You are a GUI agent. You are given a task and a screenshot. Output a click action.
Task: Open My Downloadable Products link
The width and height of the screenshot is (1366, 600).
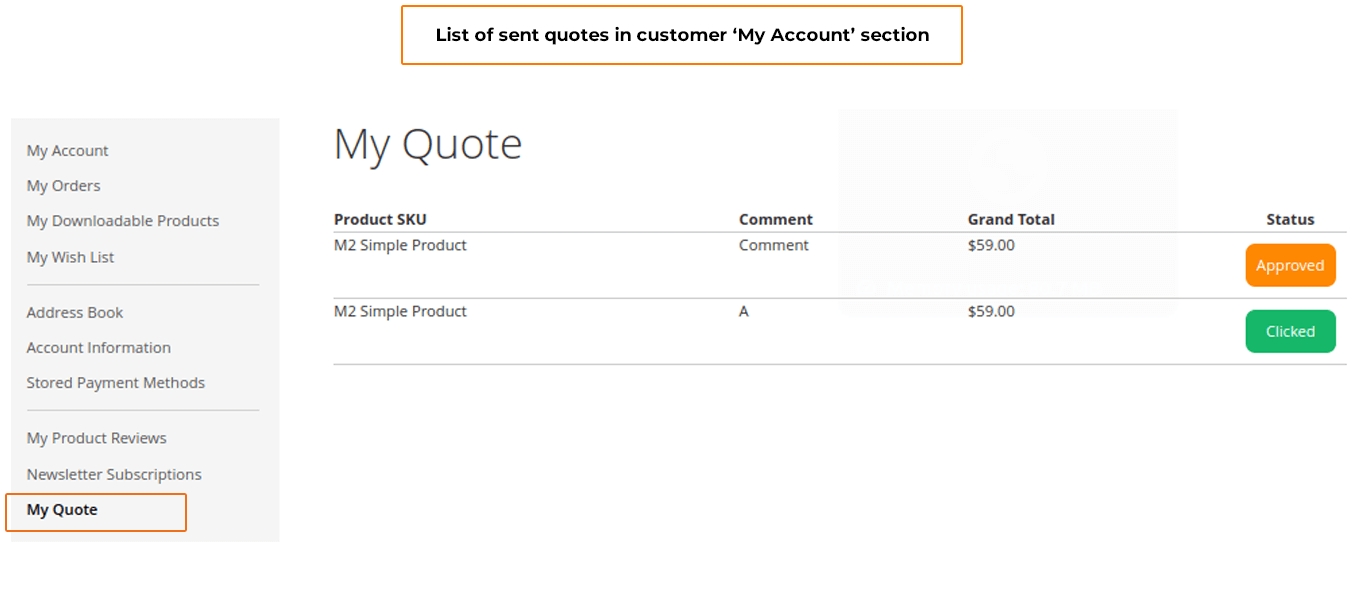click(x=122, y=221)
